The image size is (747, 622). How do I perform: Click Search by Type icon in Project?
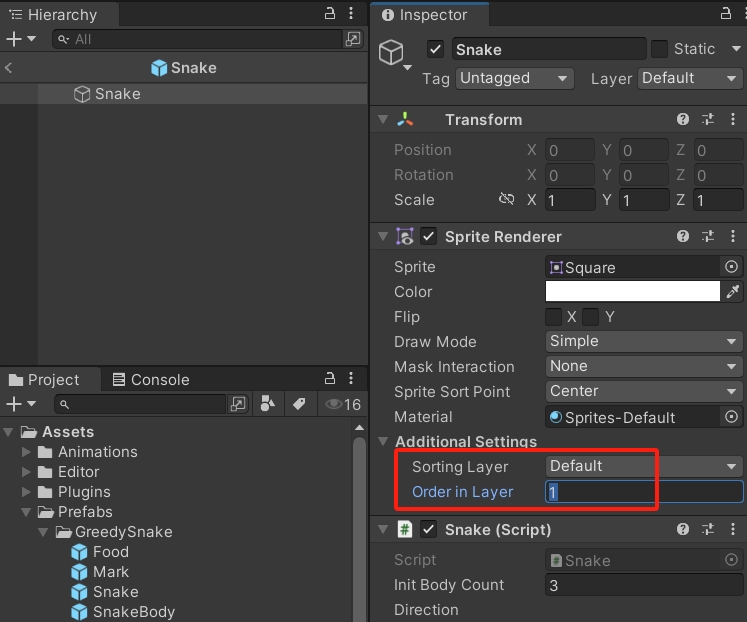click(268, 404)
